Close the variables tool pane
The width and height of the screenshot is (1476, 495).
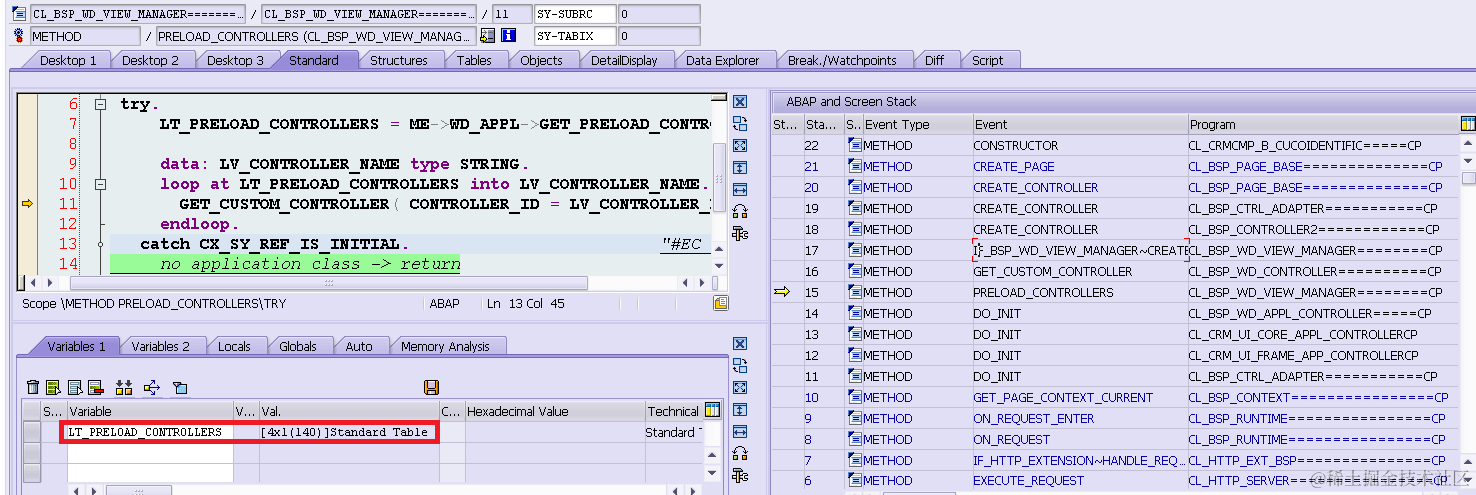point(740,344)
